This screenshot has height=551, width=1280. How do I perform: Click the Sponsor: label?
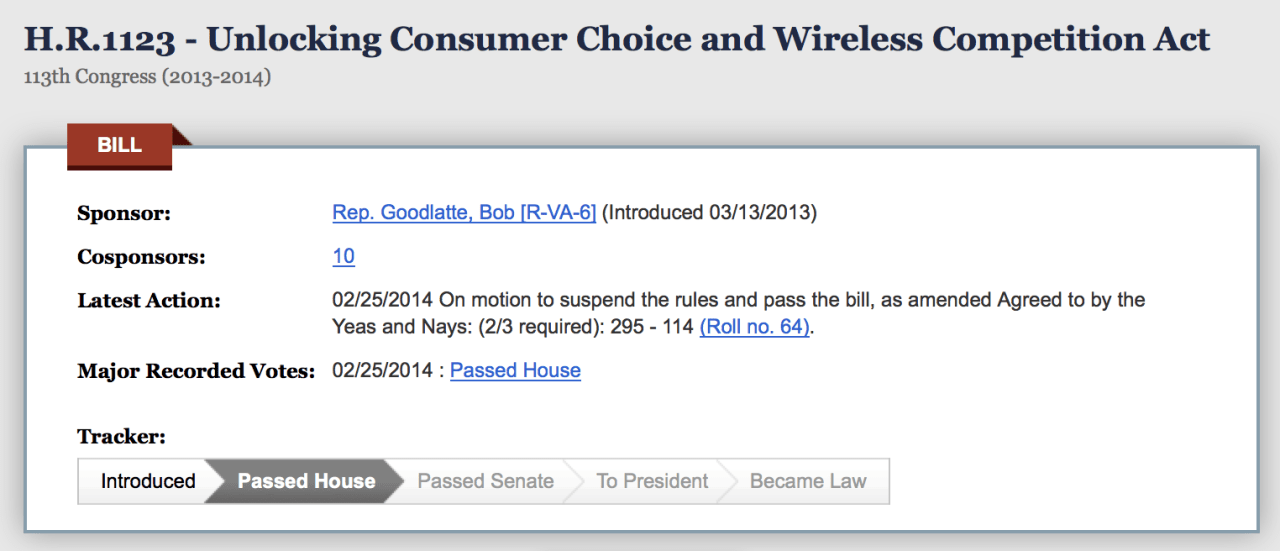(x=124, y=214)
